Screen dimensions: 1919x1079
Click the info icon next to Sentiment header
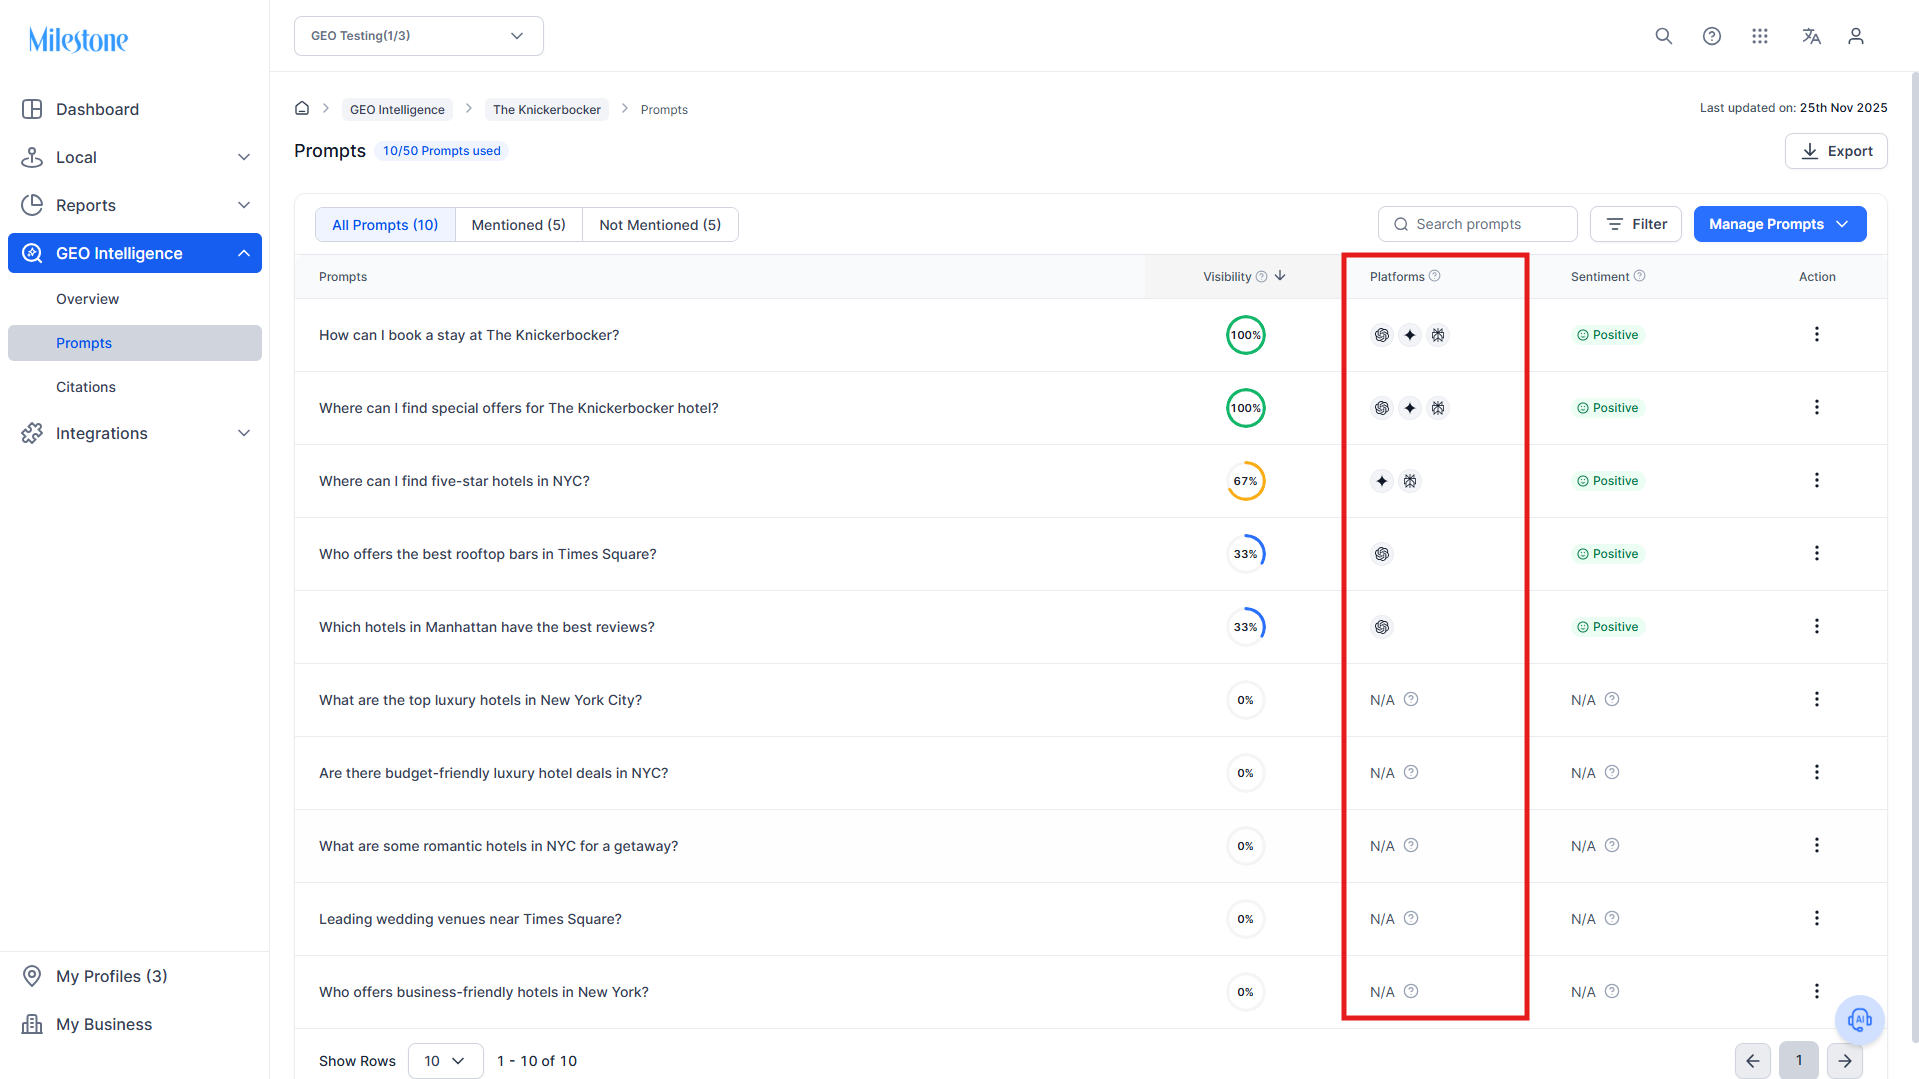[1640, 276]
